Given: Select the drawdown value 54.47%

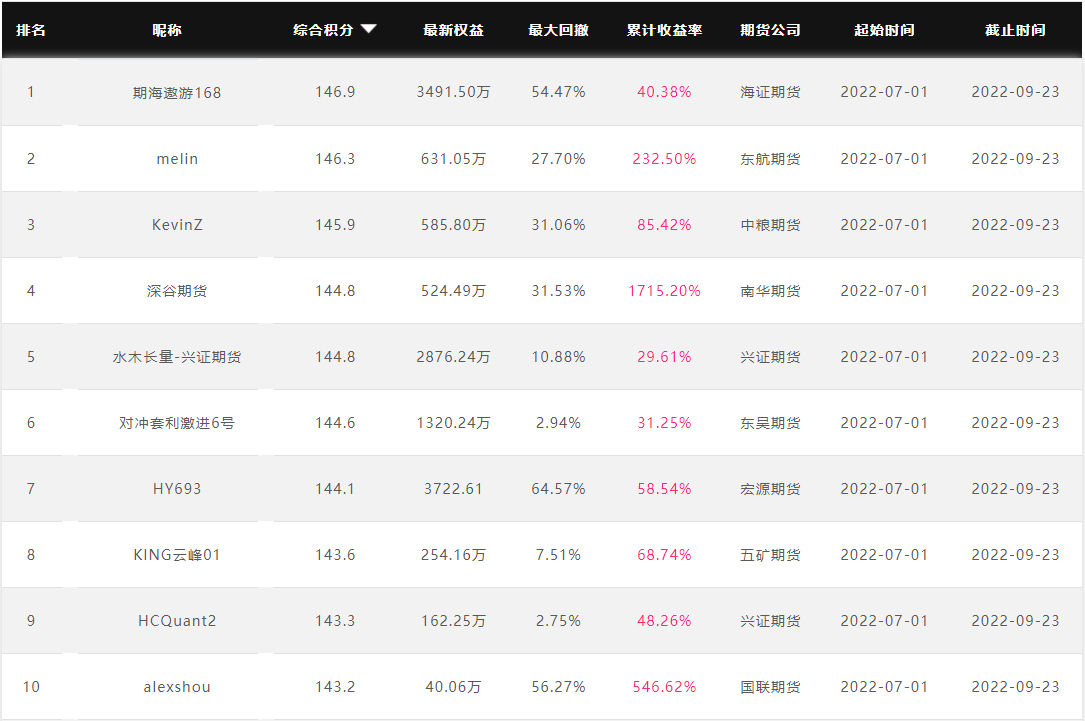Looking at the screenshot, I should 558,92.
